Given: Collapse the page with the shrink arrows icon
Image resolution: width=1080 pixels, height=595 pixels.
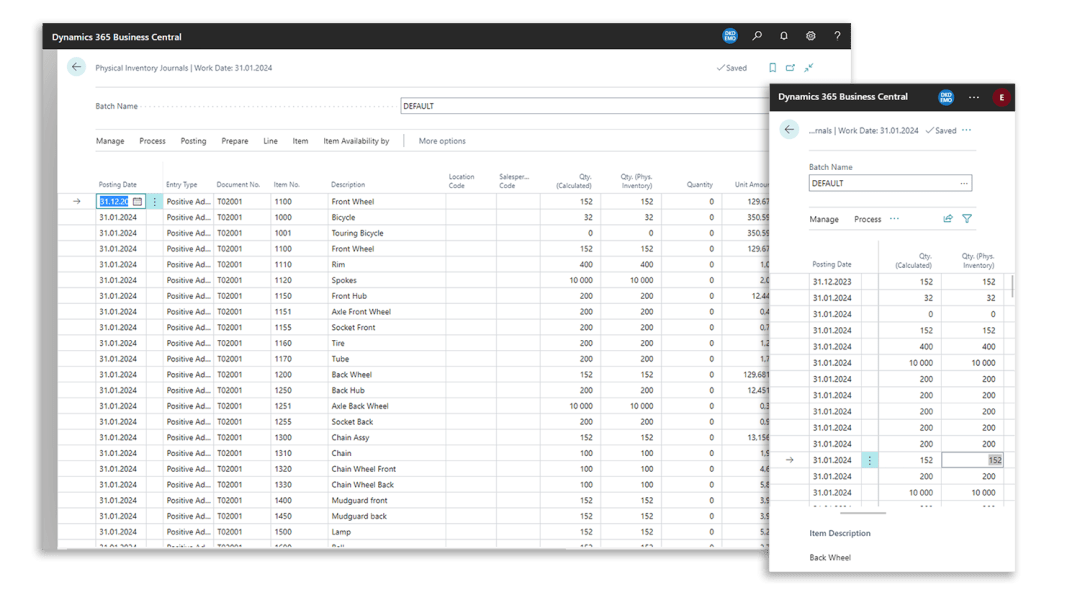Looking at the screenshot, I should click(808, 68).
